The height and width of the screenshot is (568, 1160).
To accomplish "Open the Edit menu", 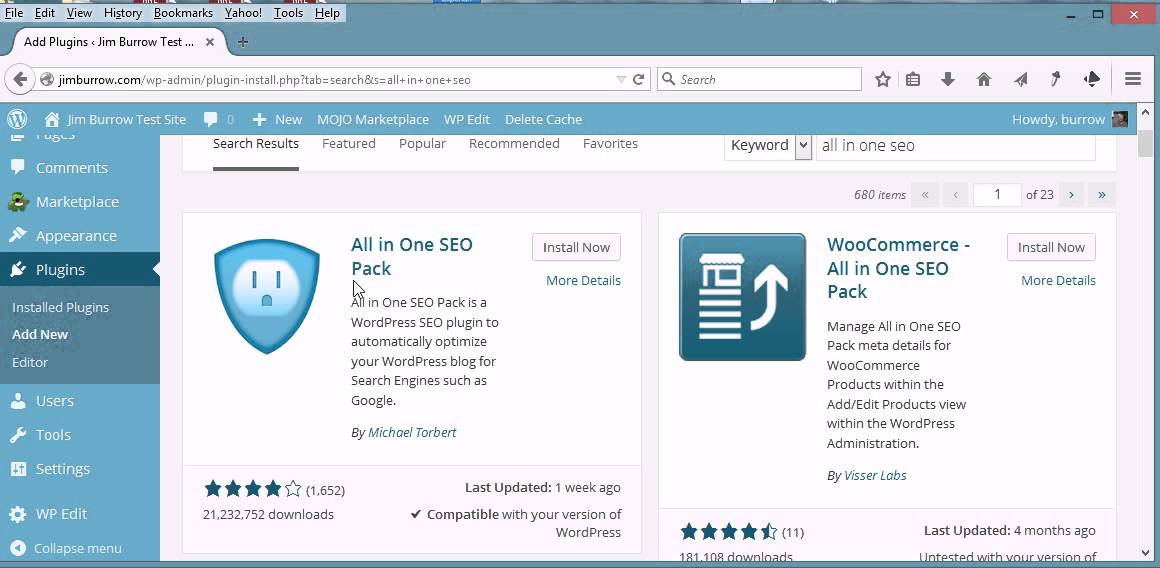I will tap(44, 13).
